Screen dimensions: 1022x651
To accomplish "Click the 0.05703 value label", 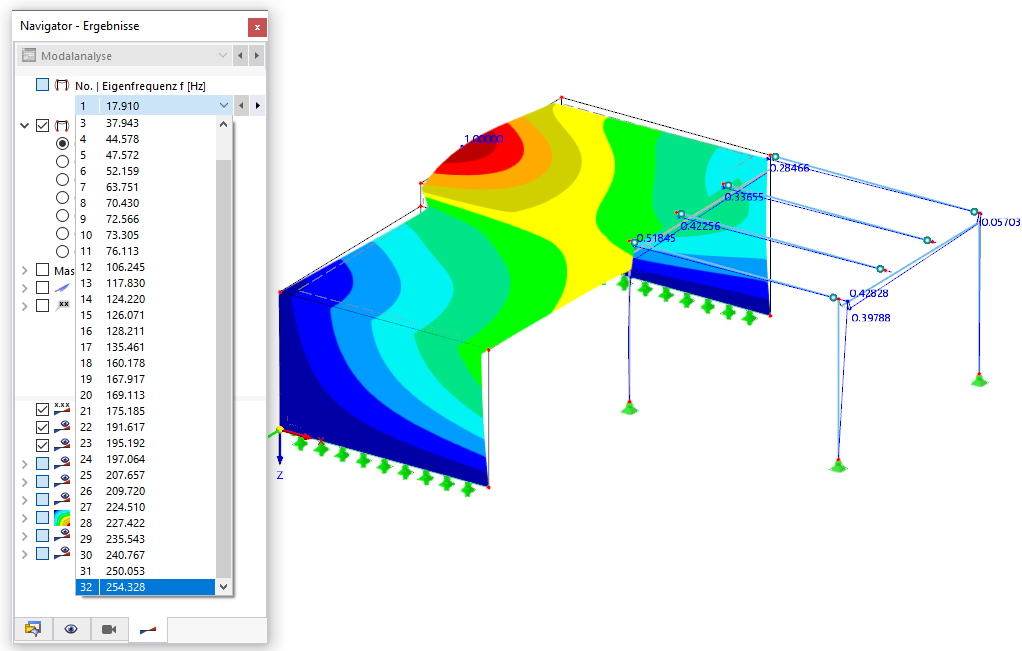I will (1000, 222).
